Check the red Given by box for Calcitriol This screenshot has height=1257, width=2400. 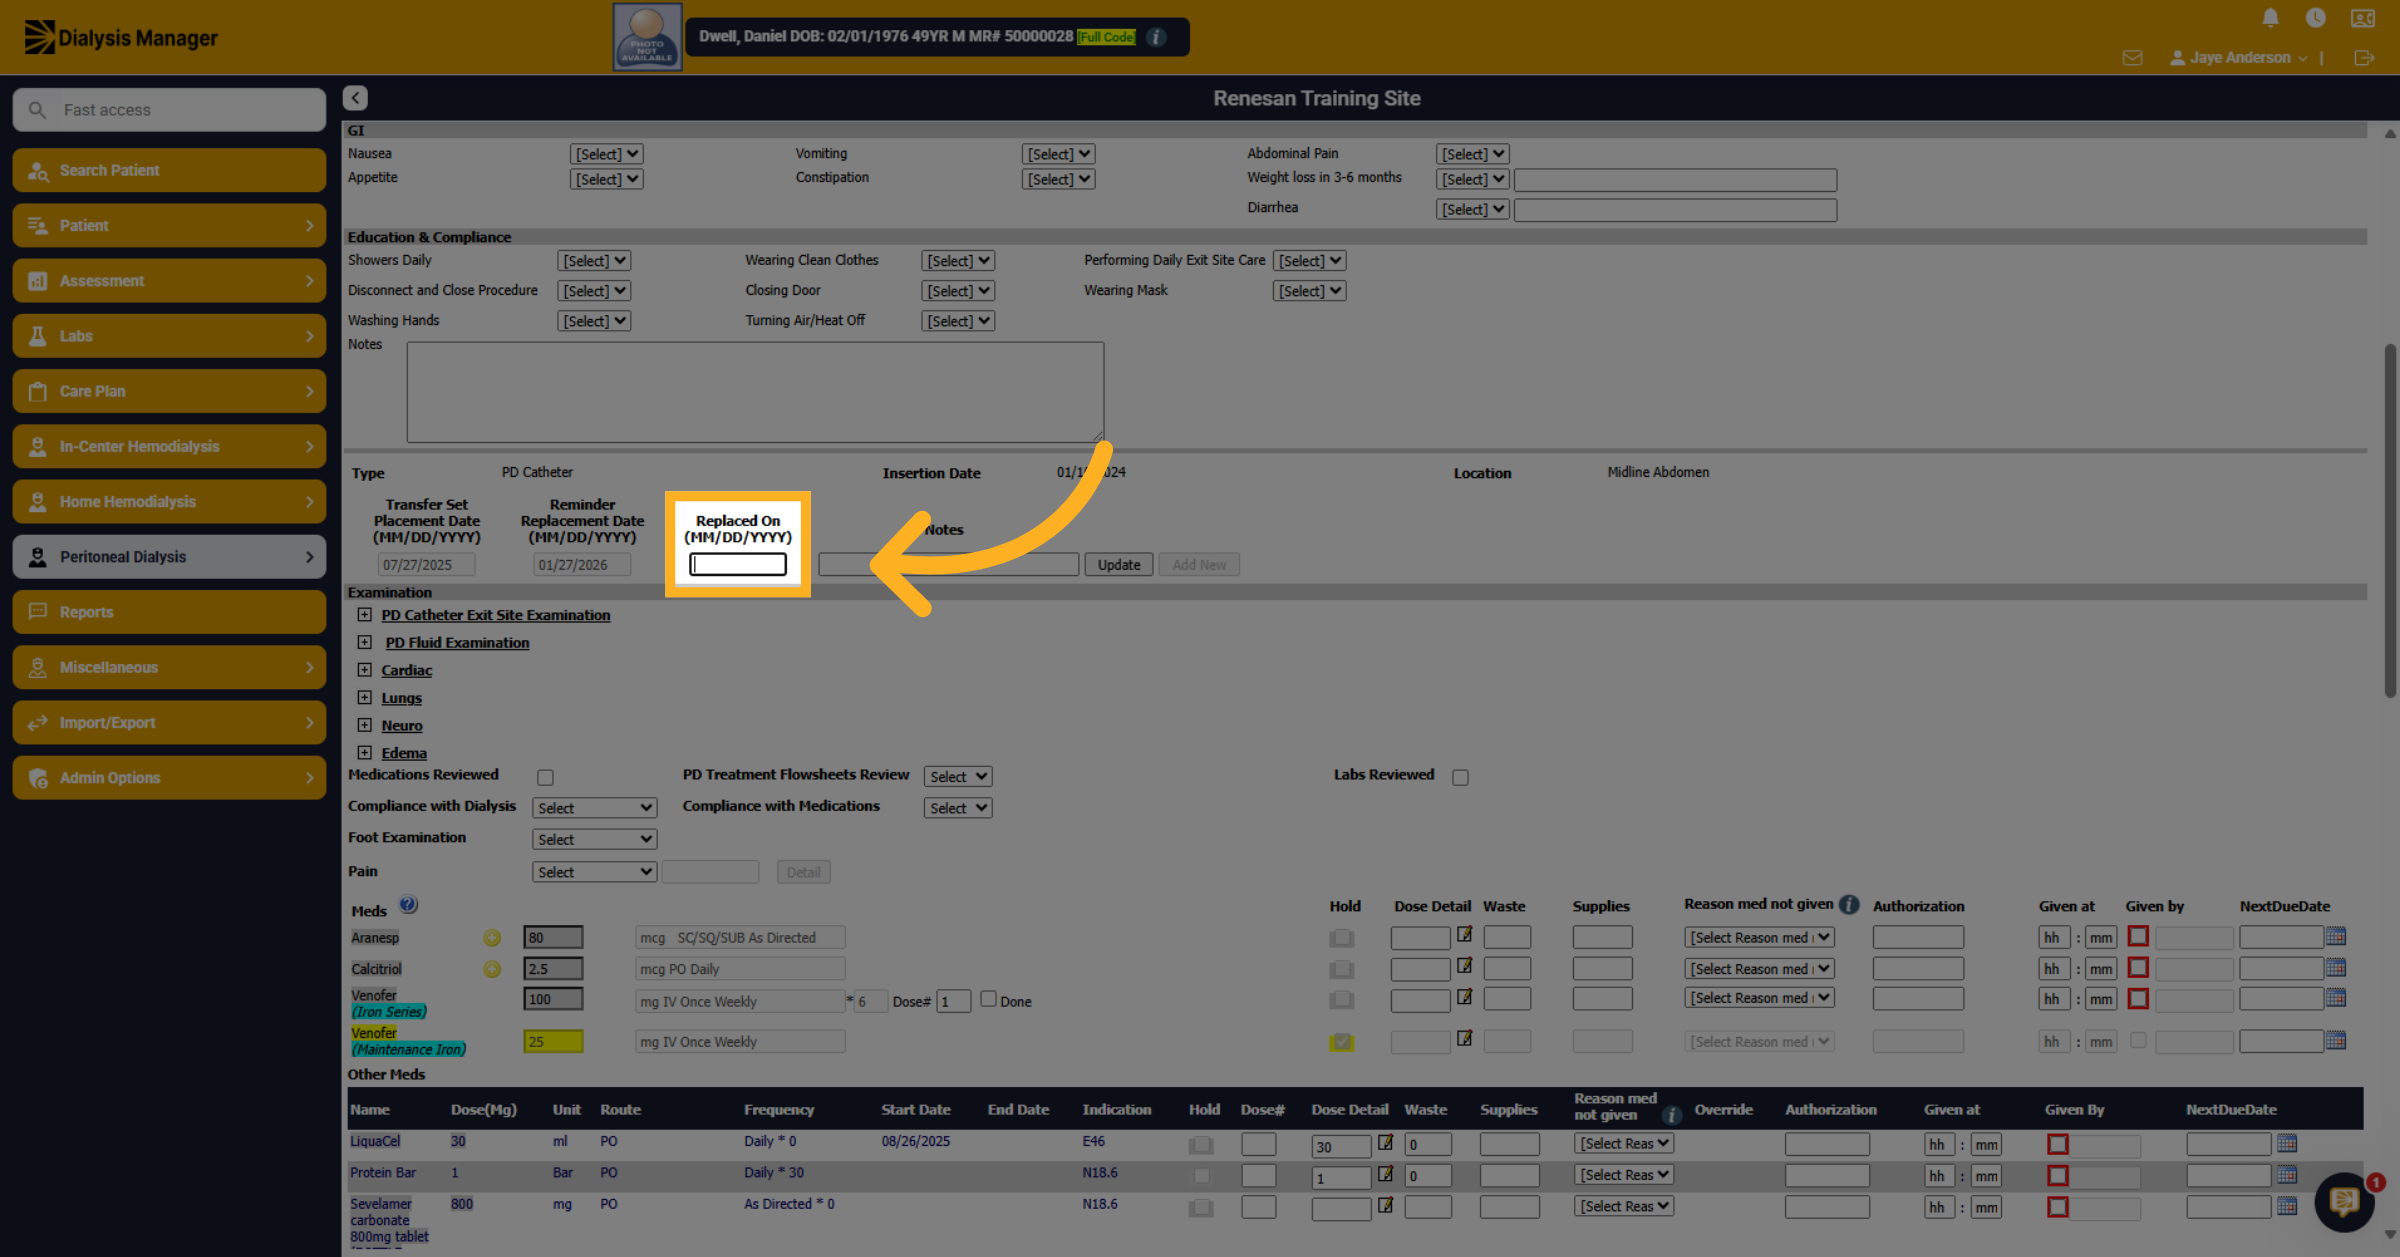pyautogui.click(x=2138, y=968)
